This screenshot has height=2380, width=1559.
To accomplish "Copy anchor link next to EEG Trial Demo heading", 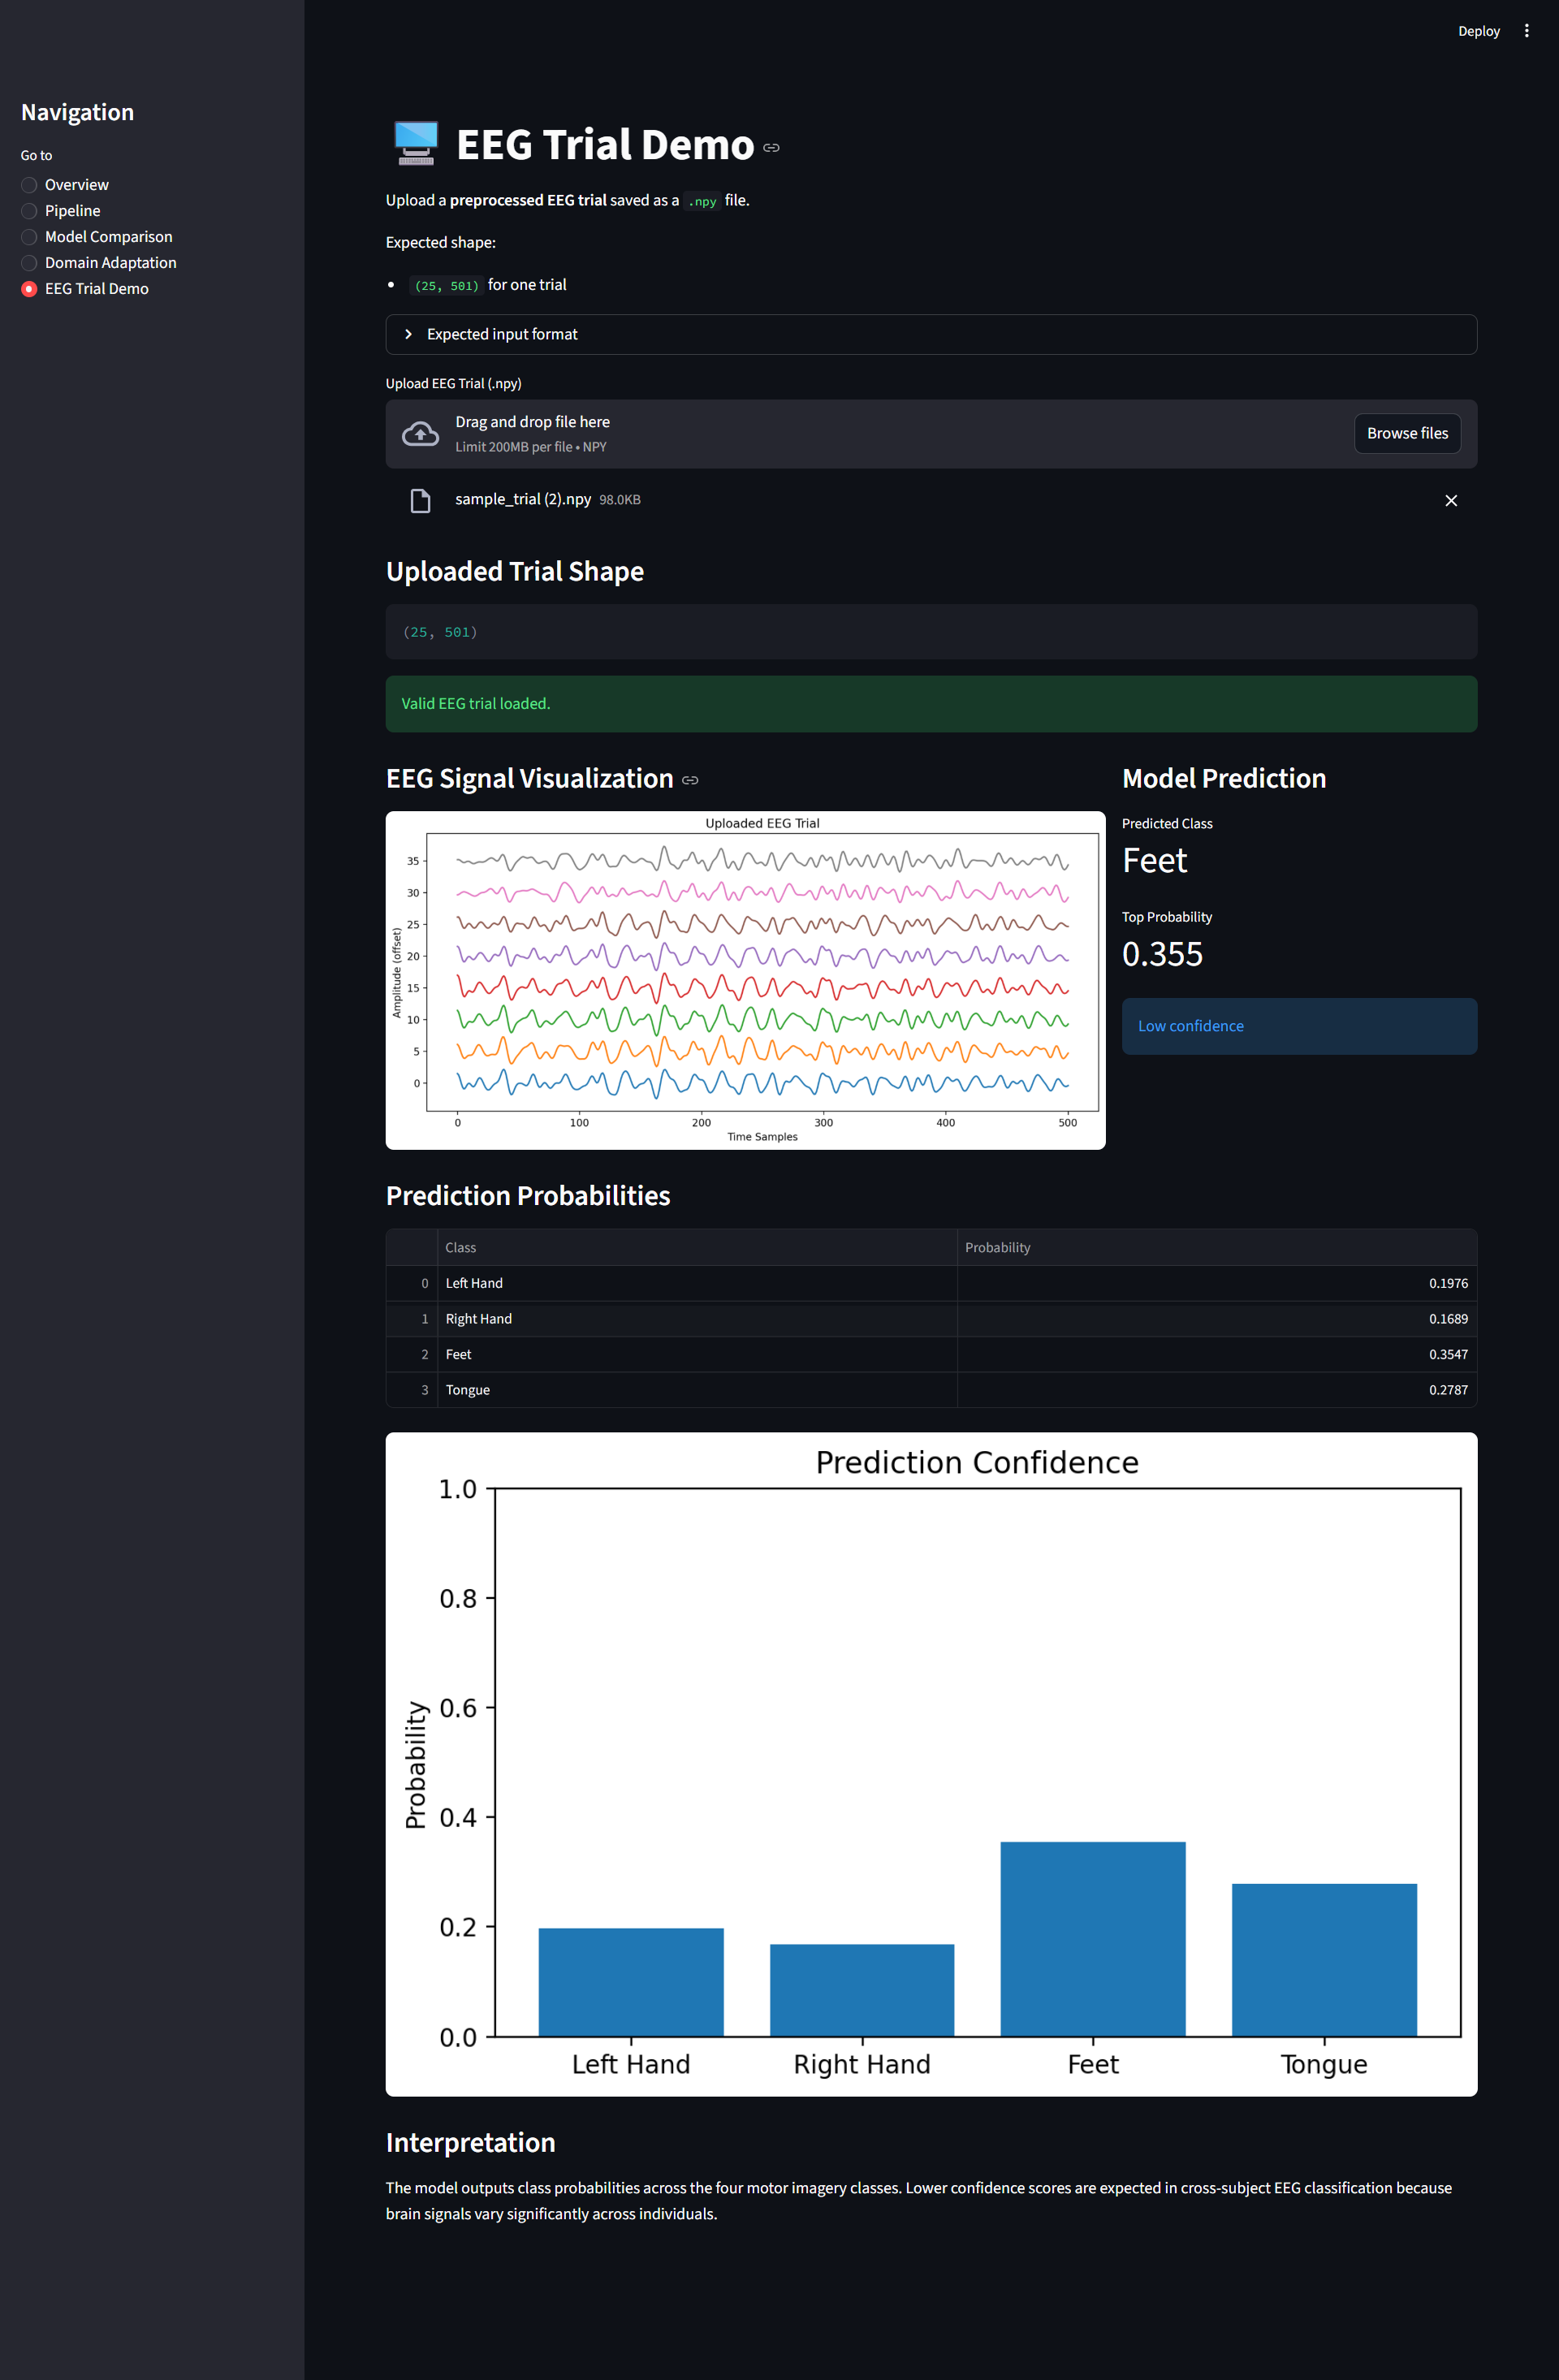I will (771, 148).
